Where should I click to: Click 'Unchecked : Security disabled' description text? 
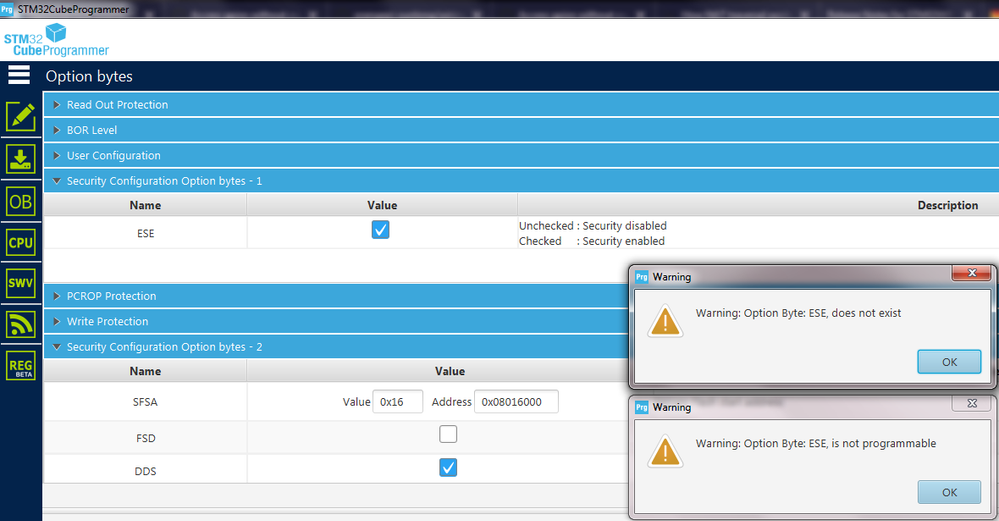click(593, 225)
